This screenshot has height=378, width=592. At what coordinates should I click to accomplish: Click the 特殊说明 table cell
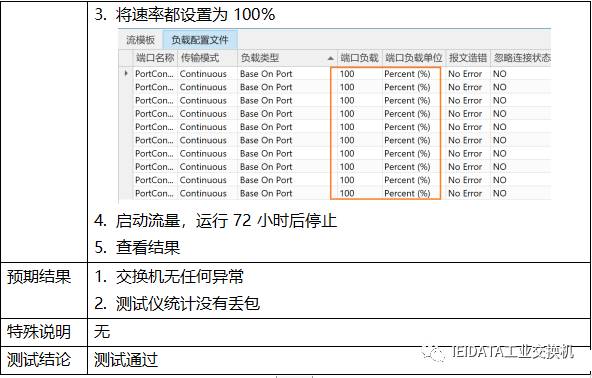pyautogui.click(x=44, y=332)
